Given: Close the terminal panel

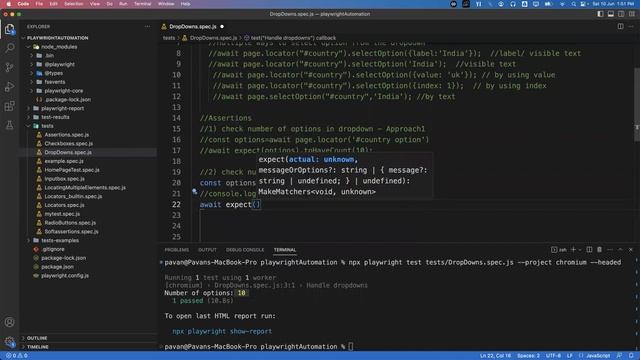Looking at the screenshot, I should tap(631, 249).
